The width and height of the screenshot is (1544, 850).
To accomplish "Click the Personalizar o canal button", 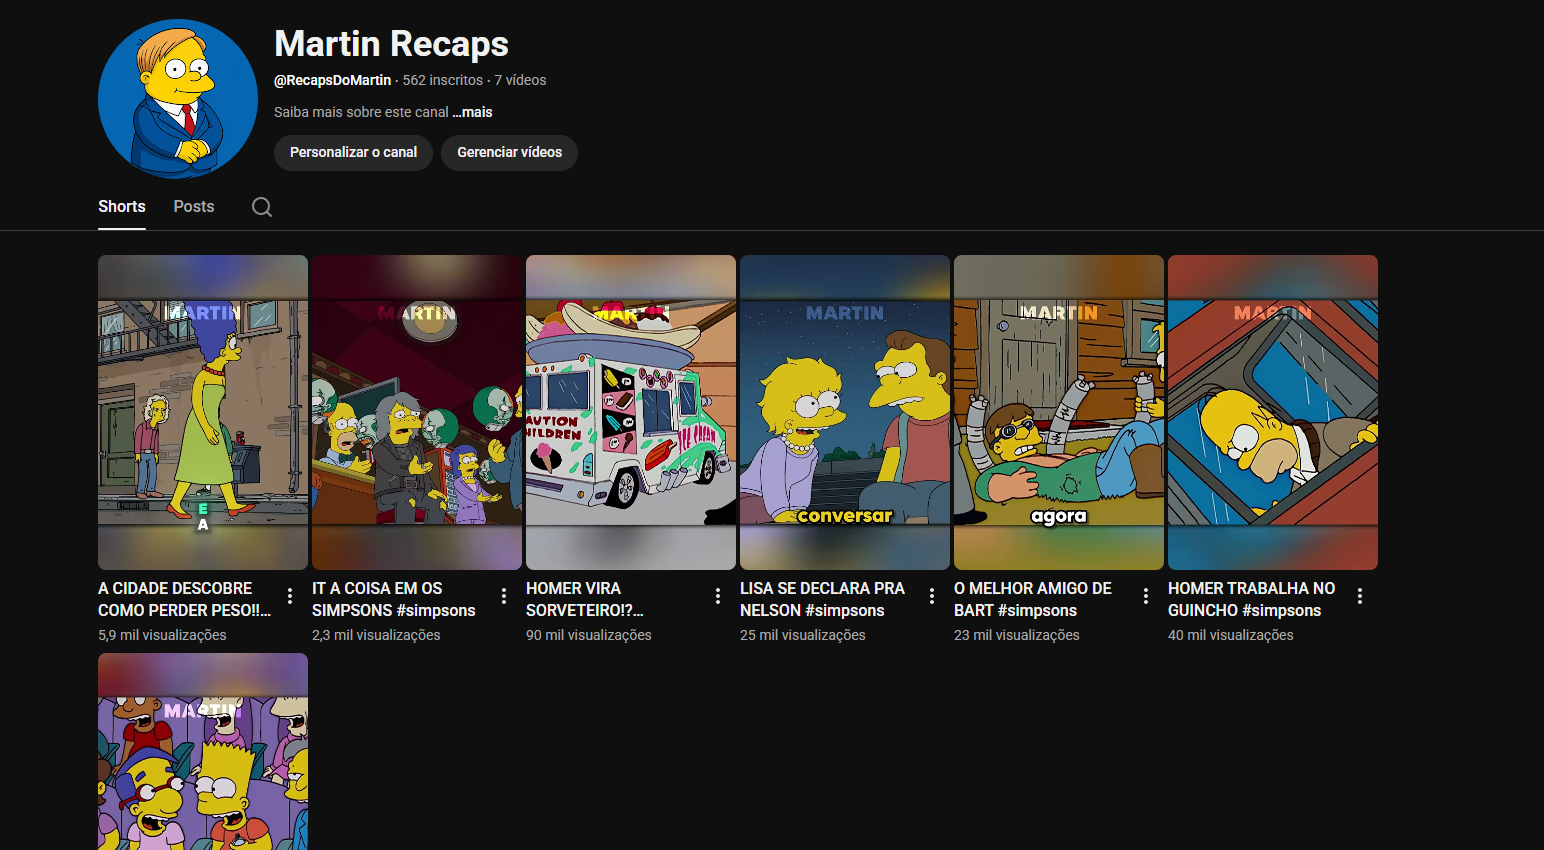I will point(353,153).
